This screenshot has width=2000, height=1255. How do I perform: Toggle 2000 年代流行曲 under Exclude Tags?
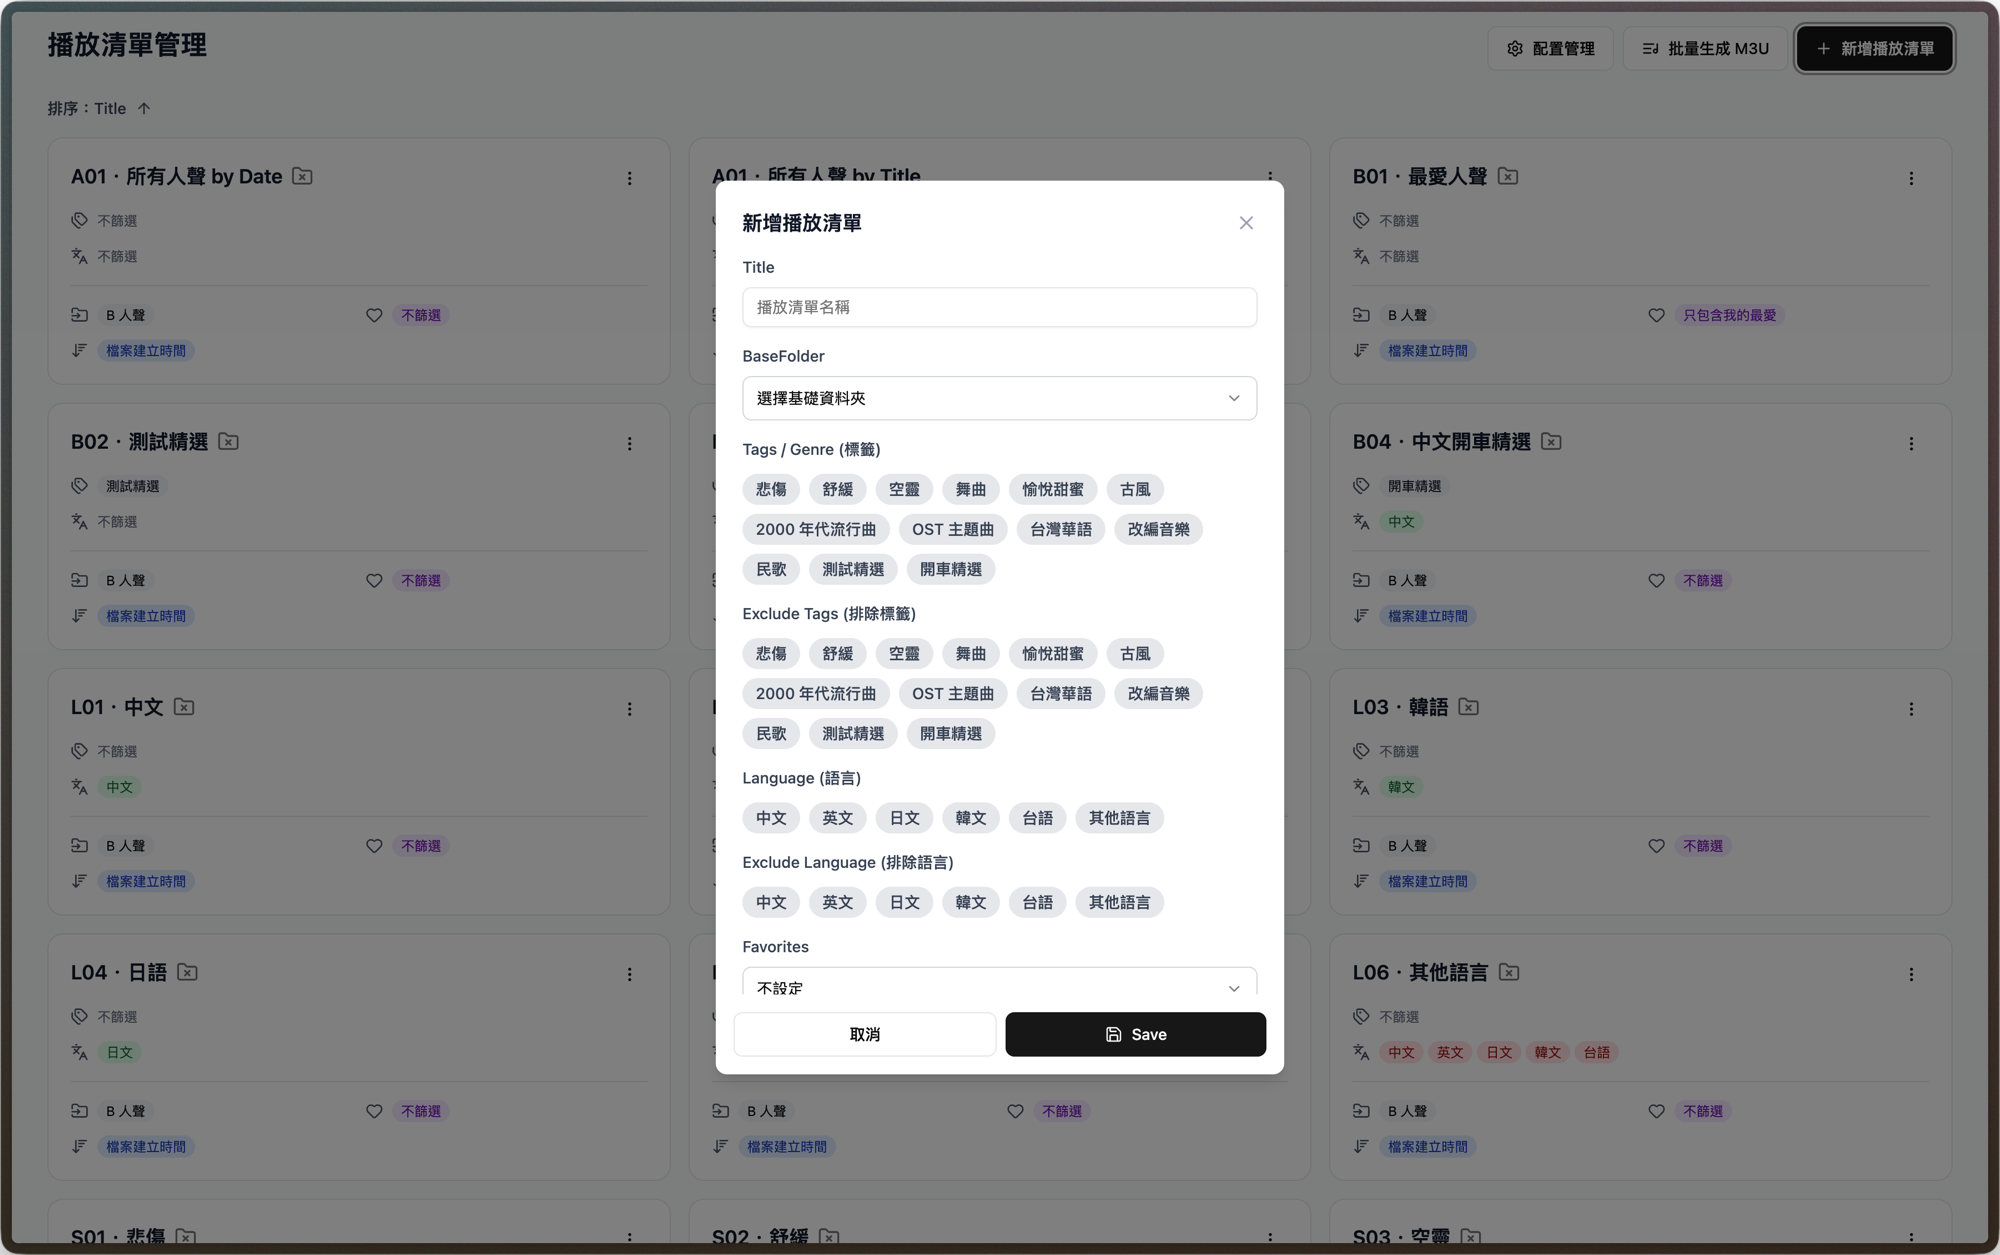tap(815, 693)
